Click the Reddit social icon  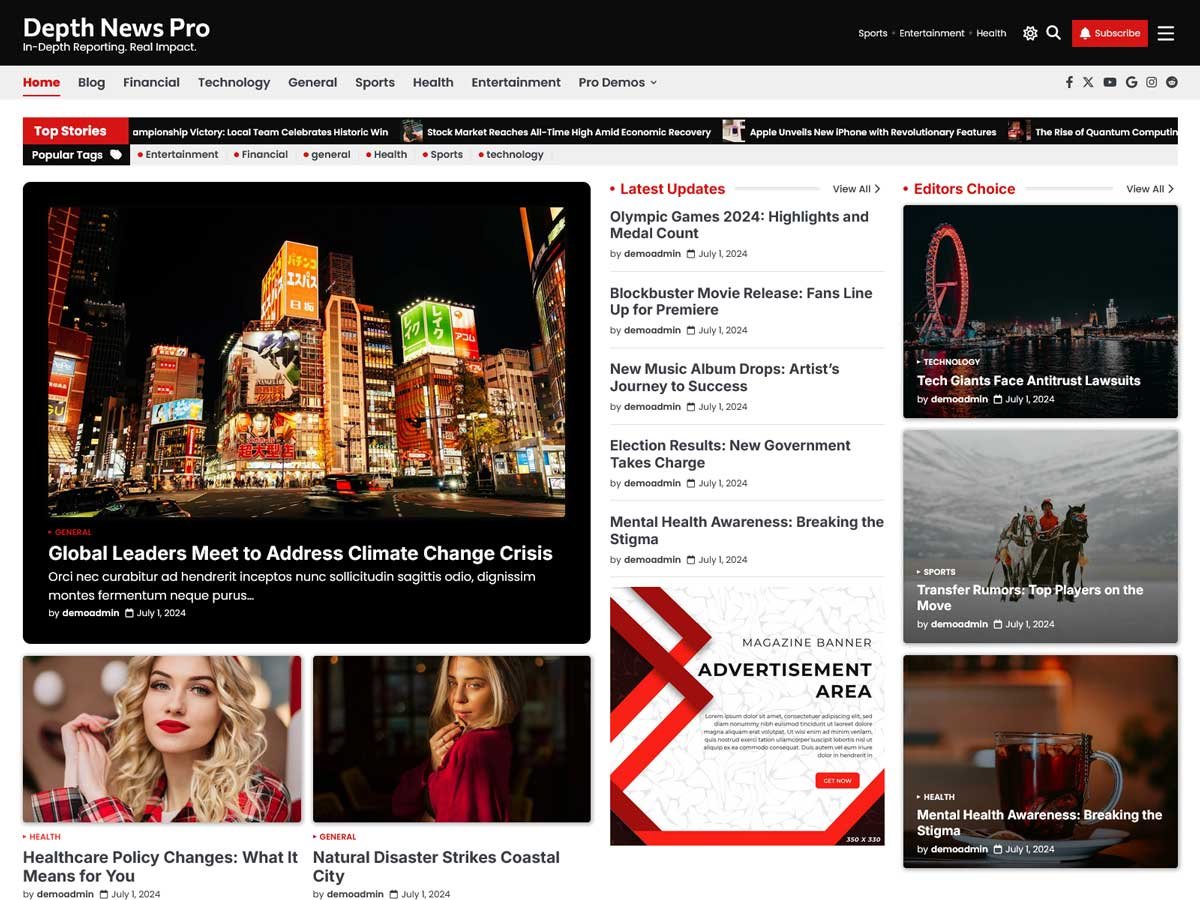[x=1172, y=82]
